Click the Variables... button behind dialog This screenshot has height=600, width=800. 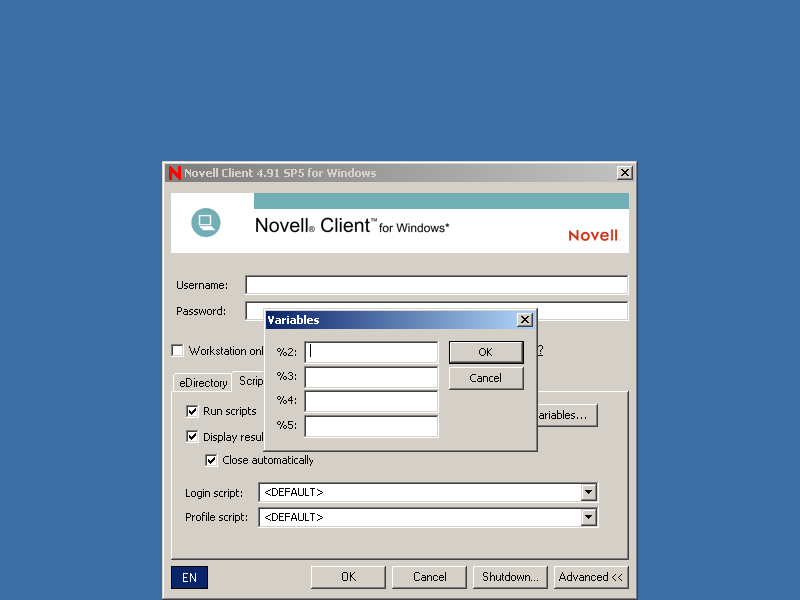click(567, 415)
